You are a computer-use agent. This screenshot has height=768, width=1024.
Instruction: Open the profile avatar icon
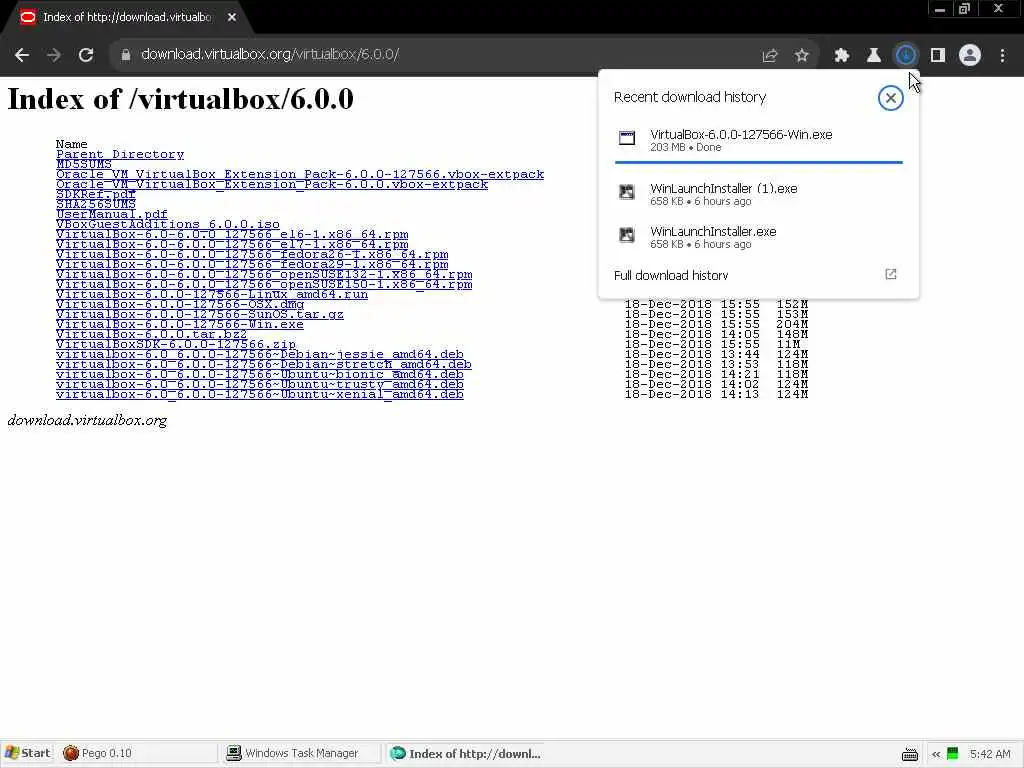click(x=970, y=56)
